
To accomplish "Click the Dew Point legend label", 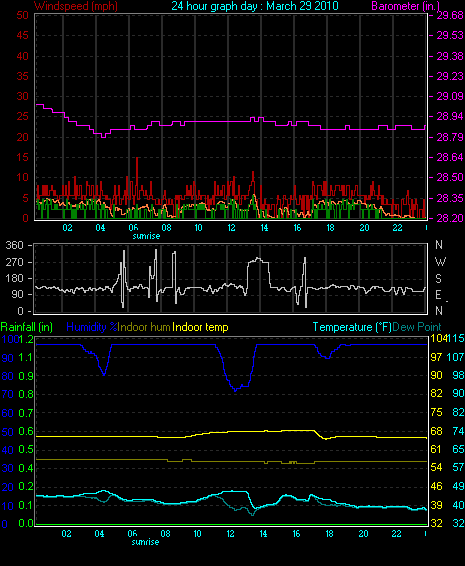I will pos(417,327).
